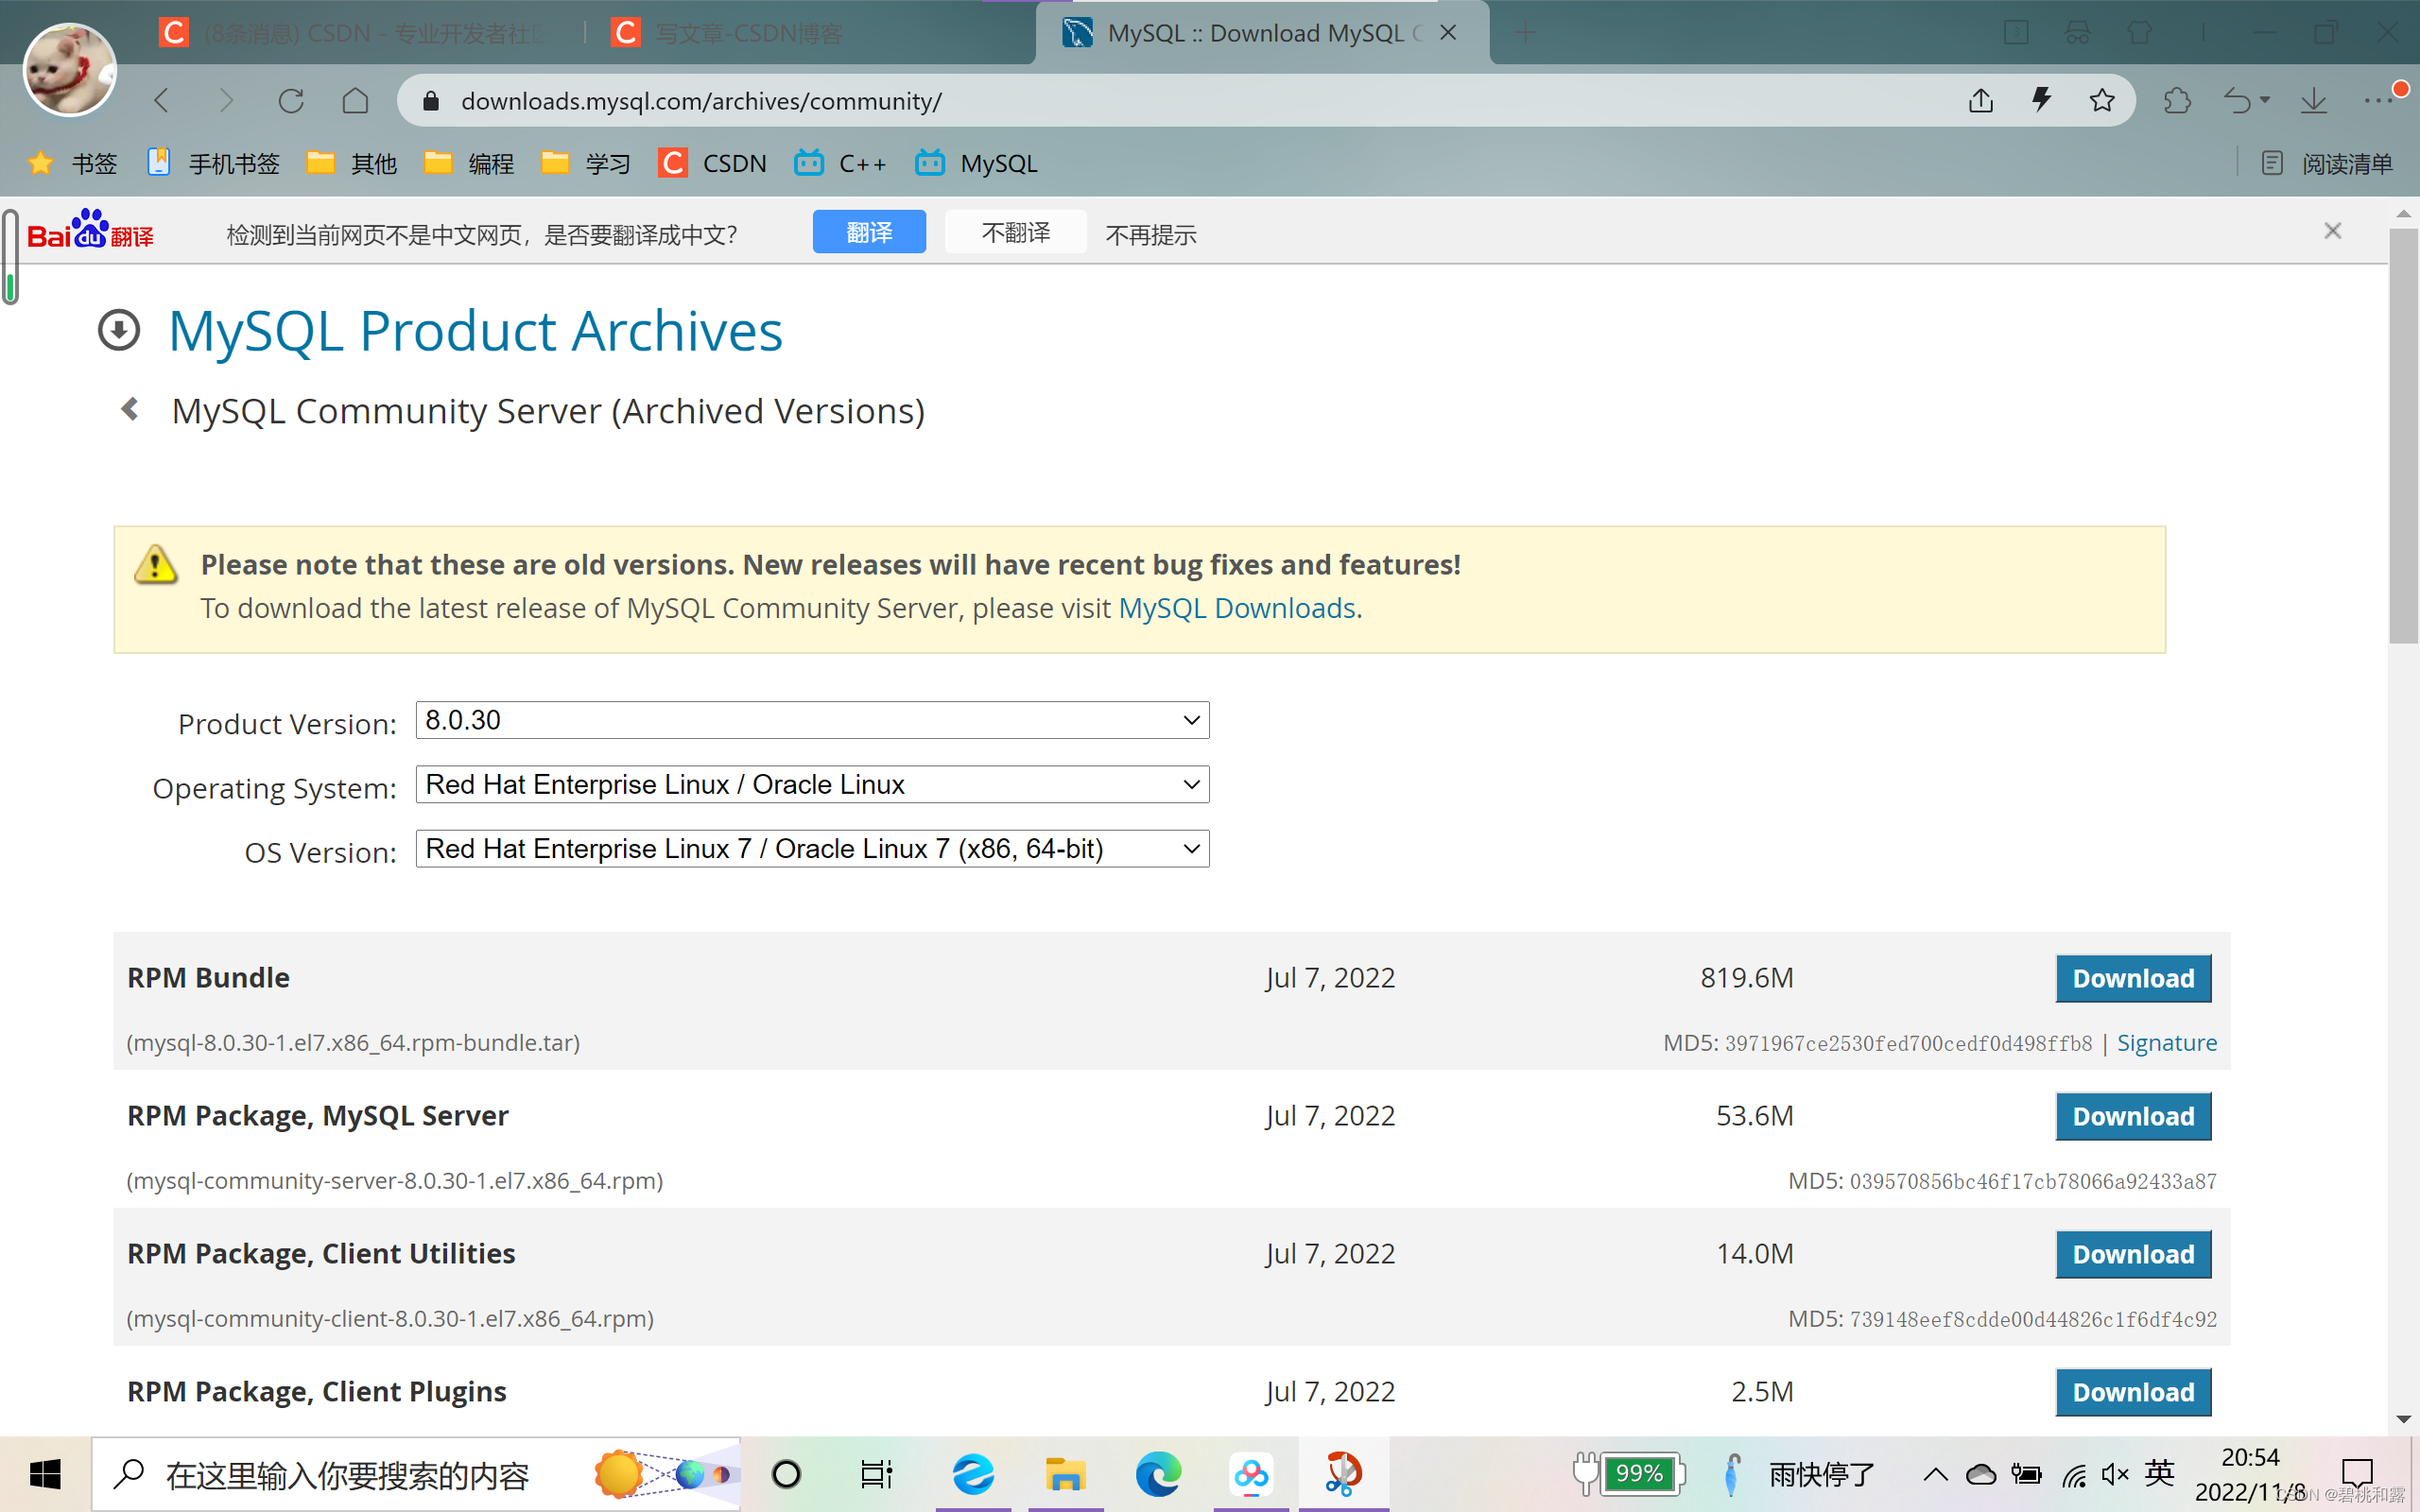Open the extensions puzzle icon
The image size is (2420, 1512).
2177,101
